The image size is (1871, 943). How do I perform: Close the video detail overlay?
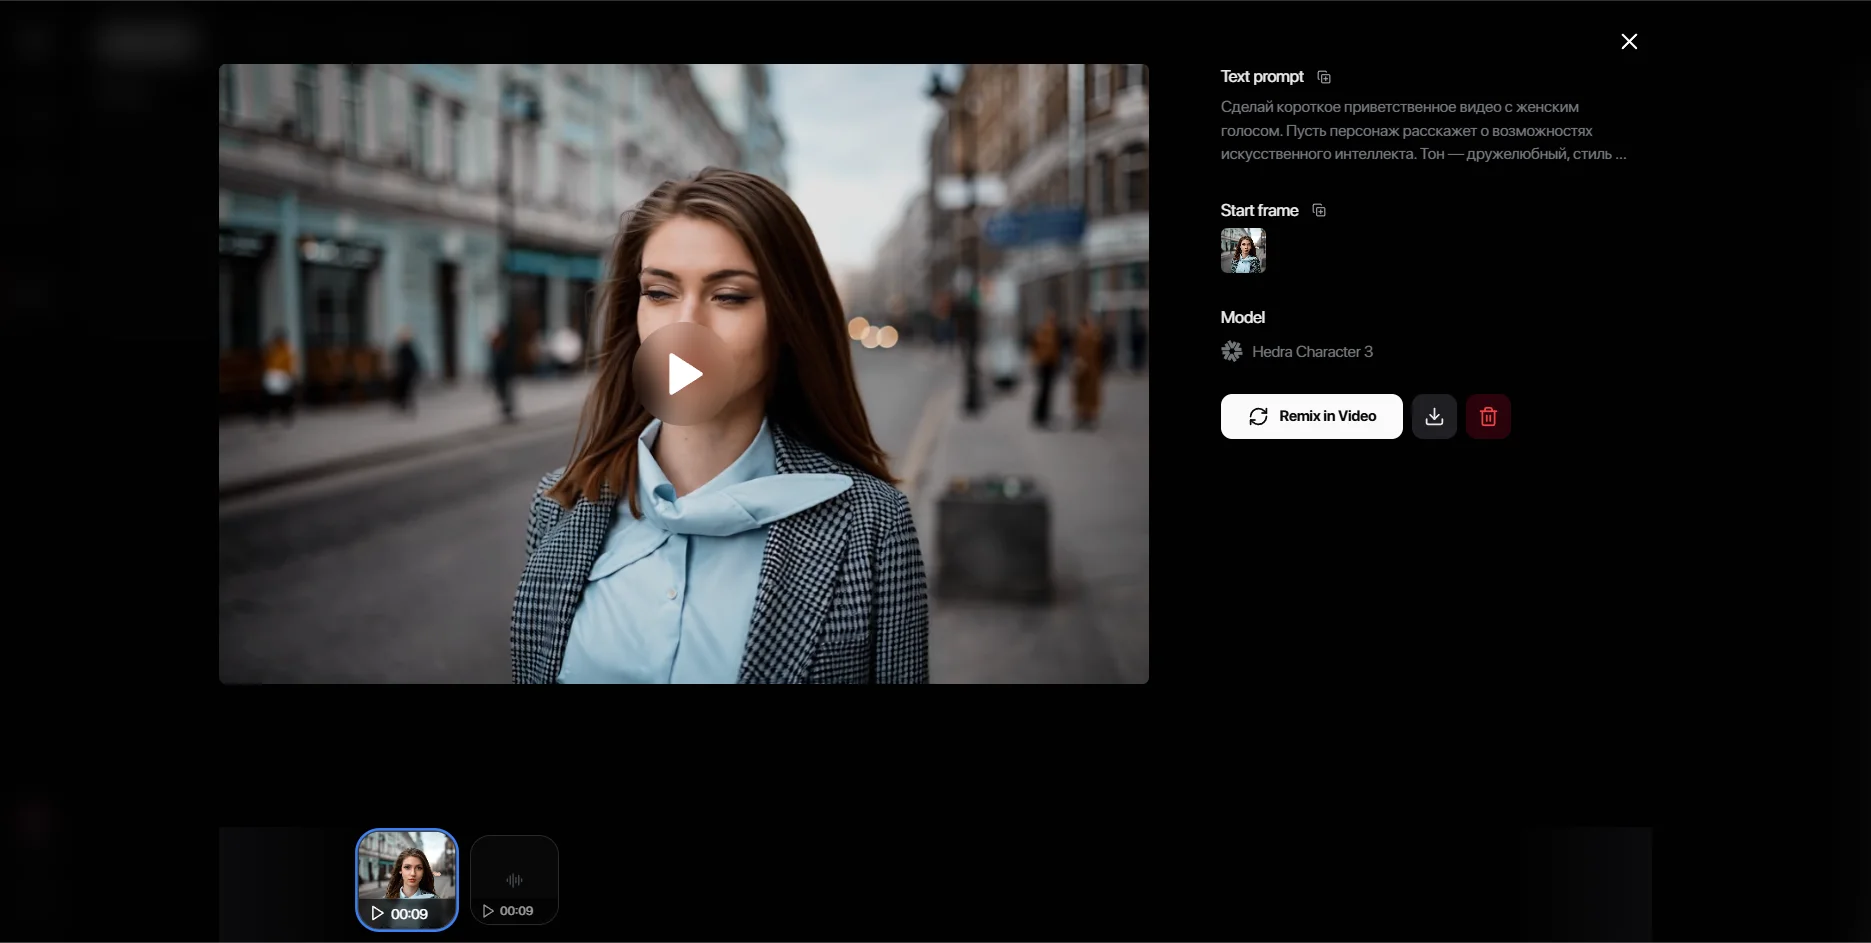tap(1629, 41)
